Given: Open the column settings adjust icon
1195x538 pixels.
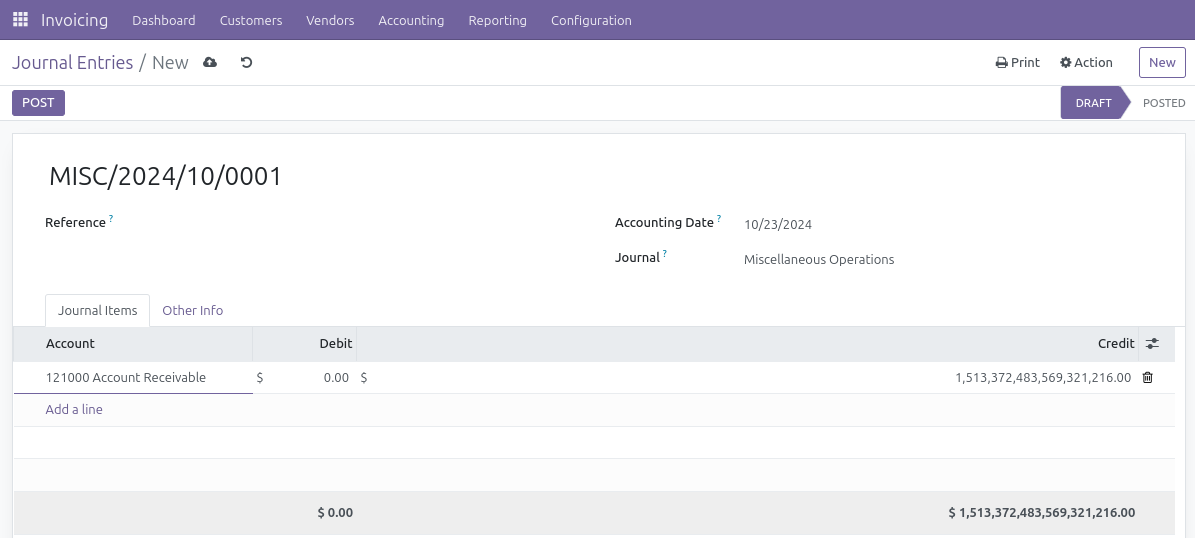Looking at the screenshot, I should click(1152, 344).
